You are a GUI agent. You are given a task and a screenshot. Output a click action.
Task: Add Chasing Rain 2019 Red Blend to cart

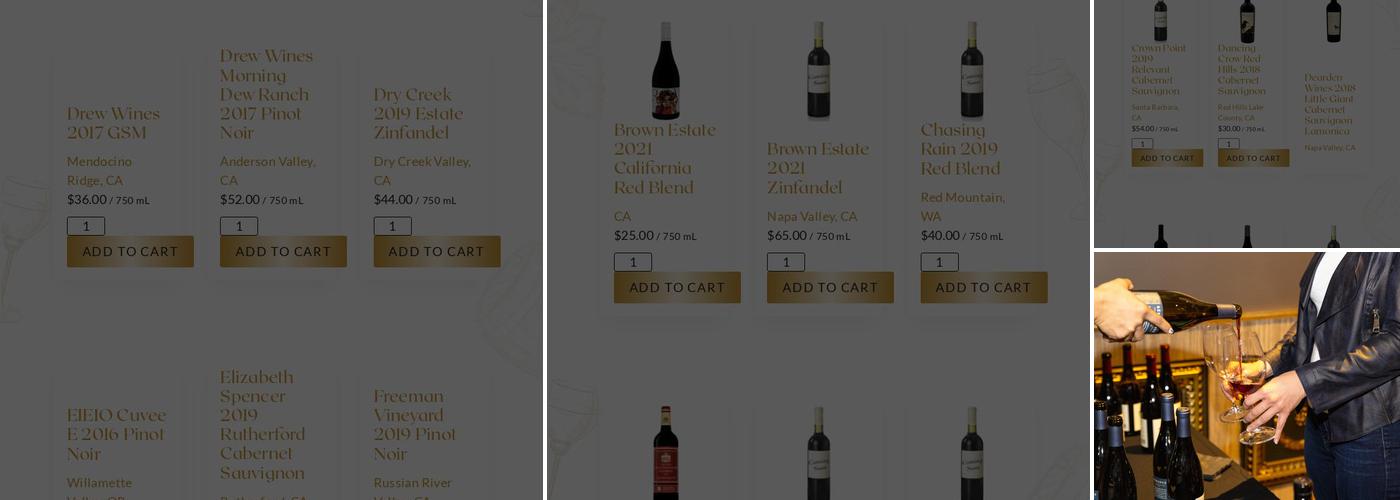983,287
